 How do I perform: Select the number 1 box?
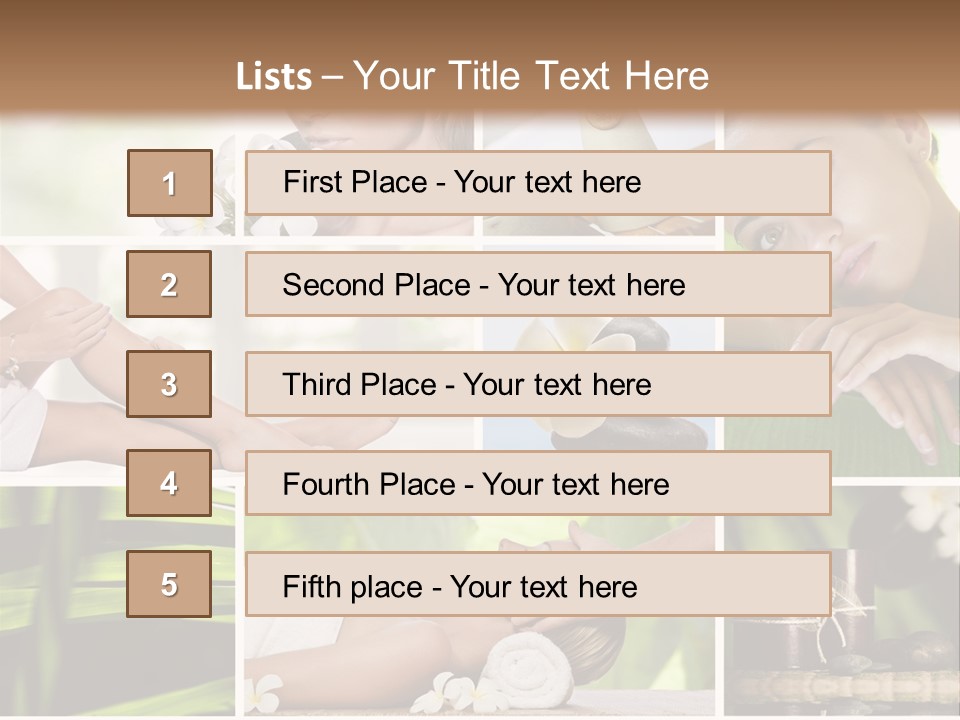coord(170,183)
